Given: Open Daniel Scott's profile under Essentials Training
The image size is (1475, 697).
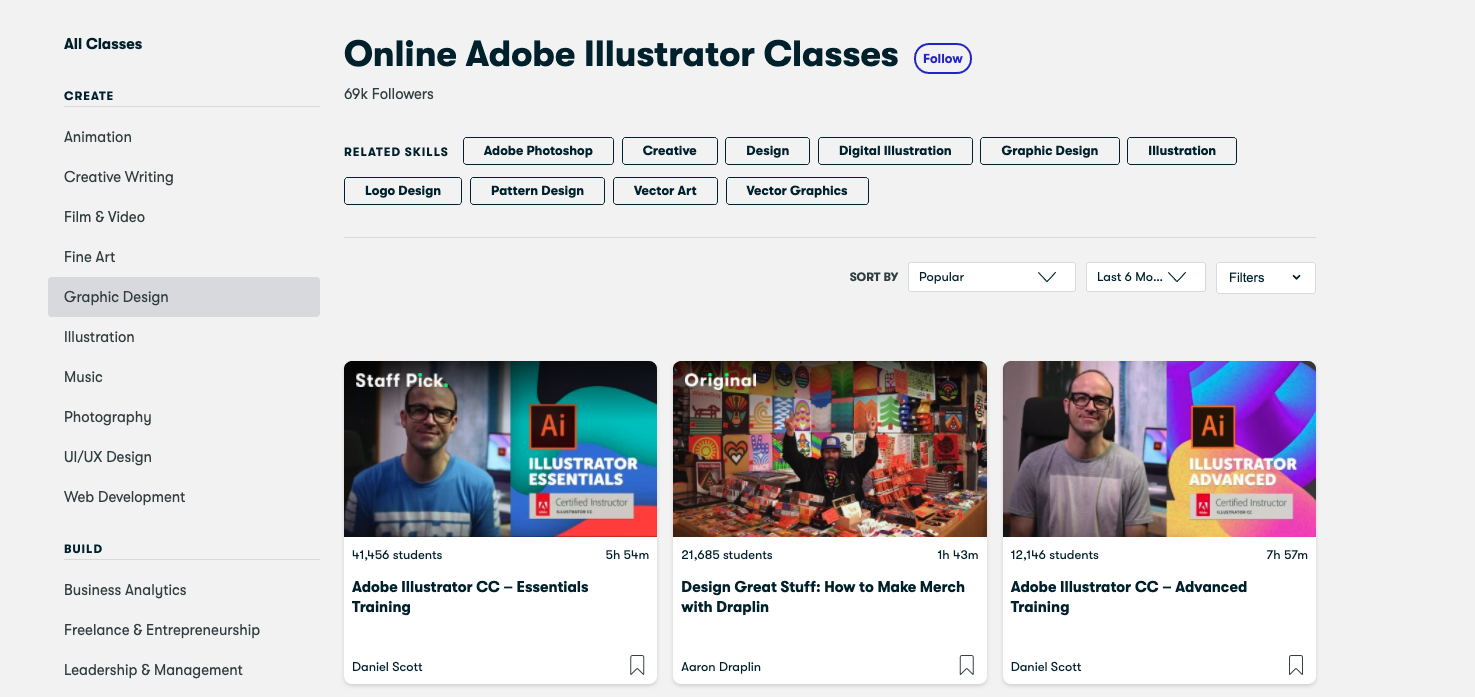Looking at the screenshot, I should [x=387, y=667].
